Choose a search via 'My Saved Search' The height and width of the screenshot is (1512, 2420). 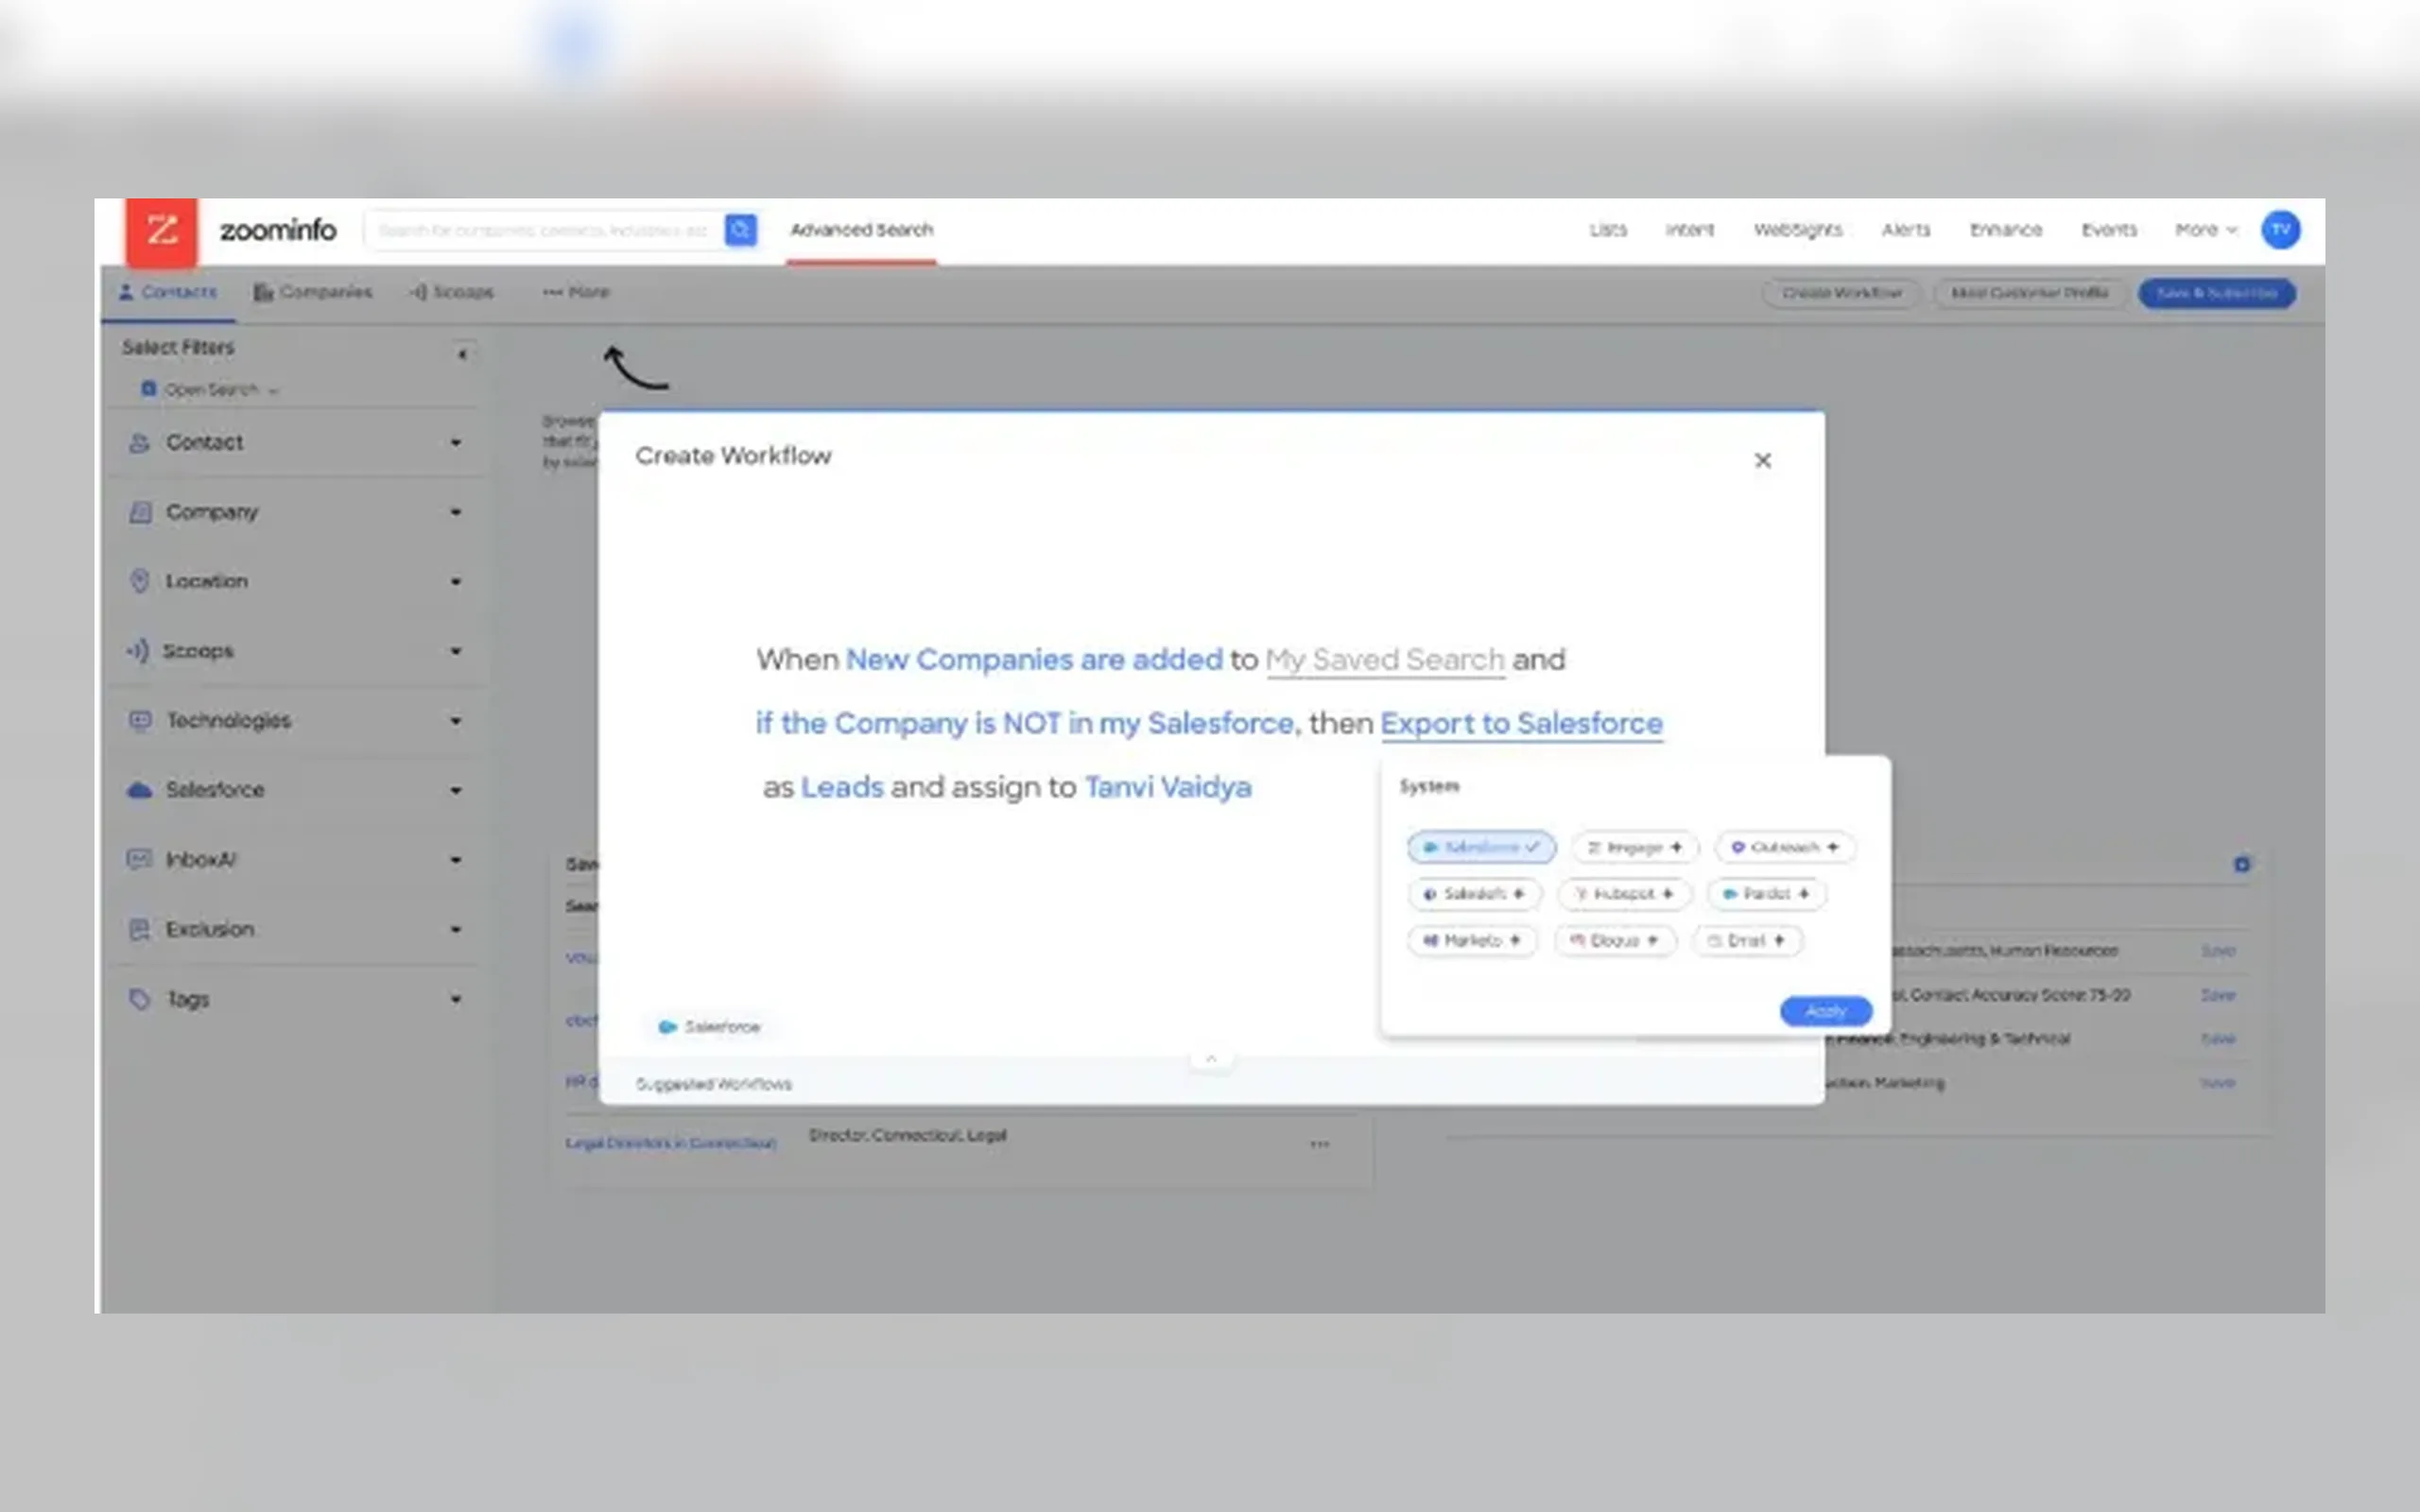pos(1385,660)
